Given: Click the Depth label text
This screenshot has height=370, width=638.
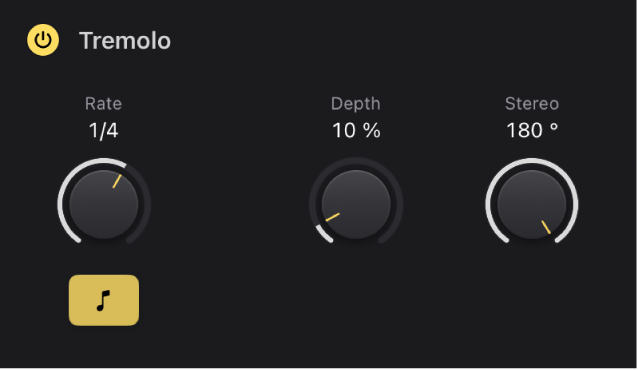Looking at the screenshot, I should (x=356, y=104).
